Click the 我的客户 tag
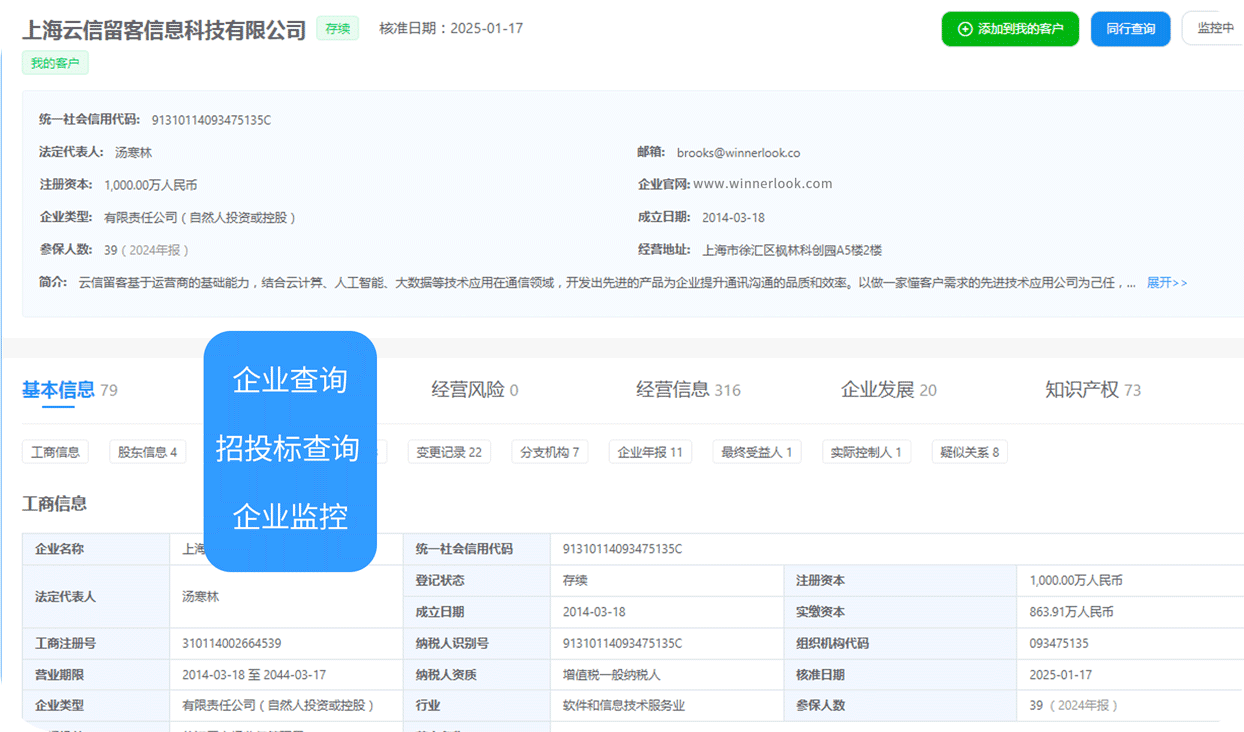 (x=55, y=63)
